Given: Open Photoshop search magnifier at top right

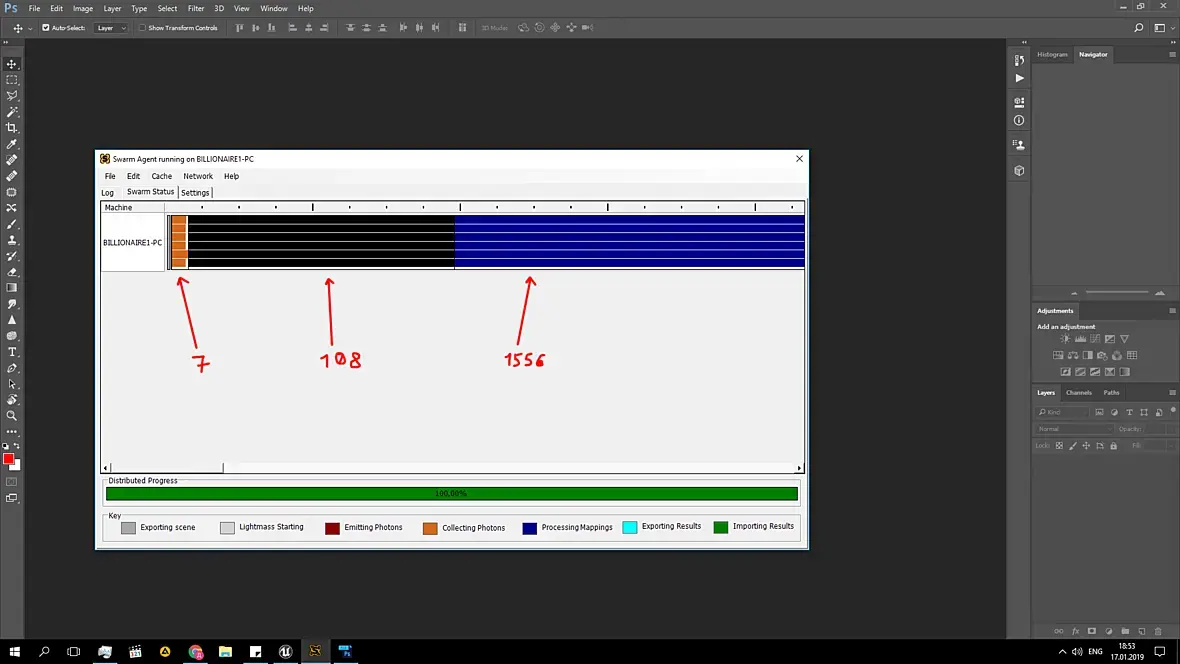Looking at the screenshot, I should point(1139,28).
